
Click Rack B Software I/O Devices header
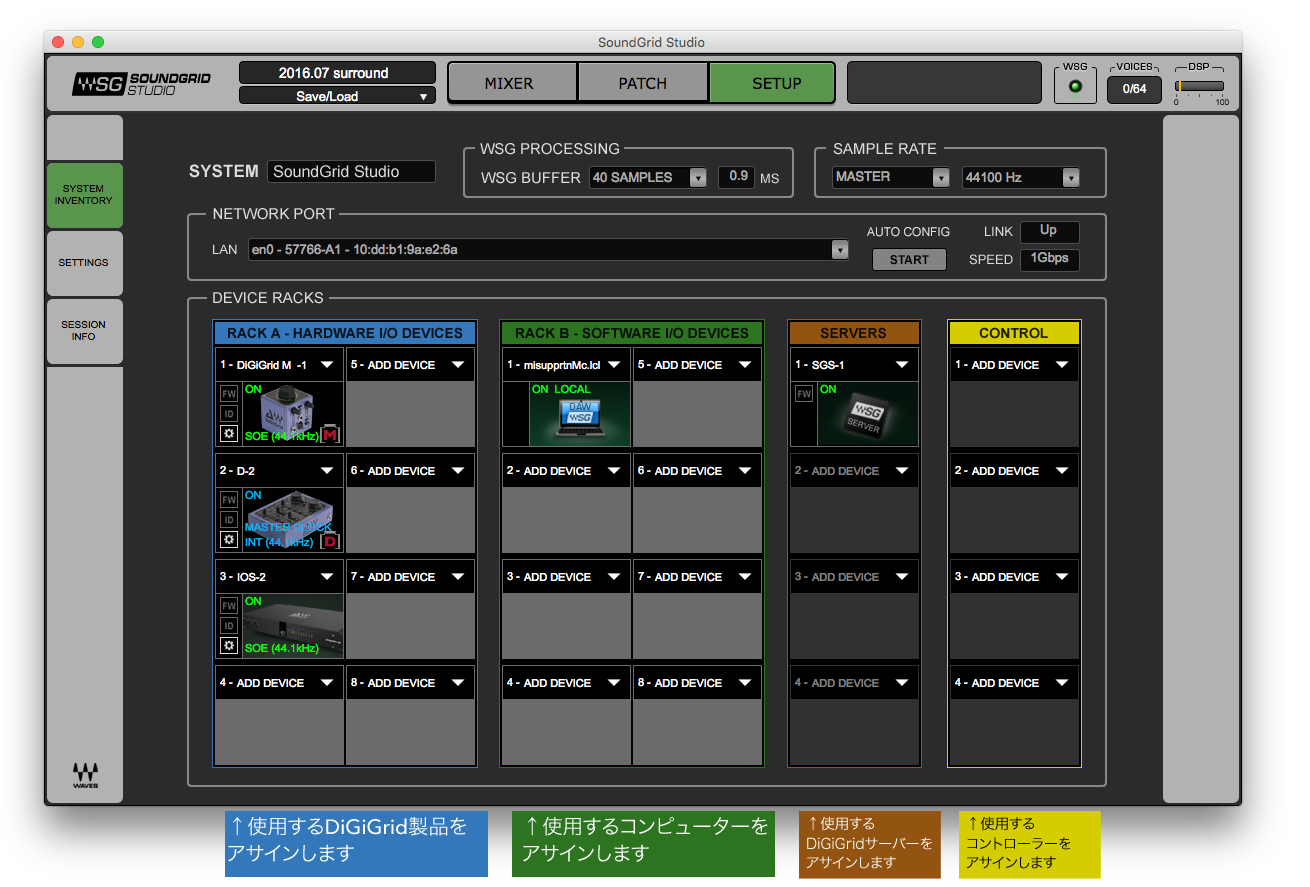coord(632,333)
